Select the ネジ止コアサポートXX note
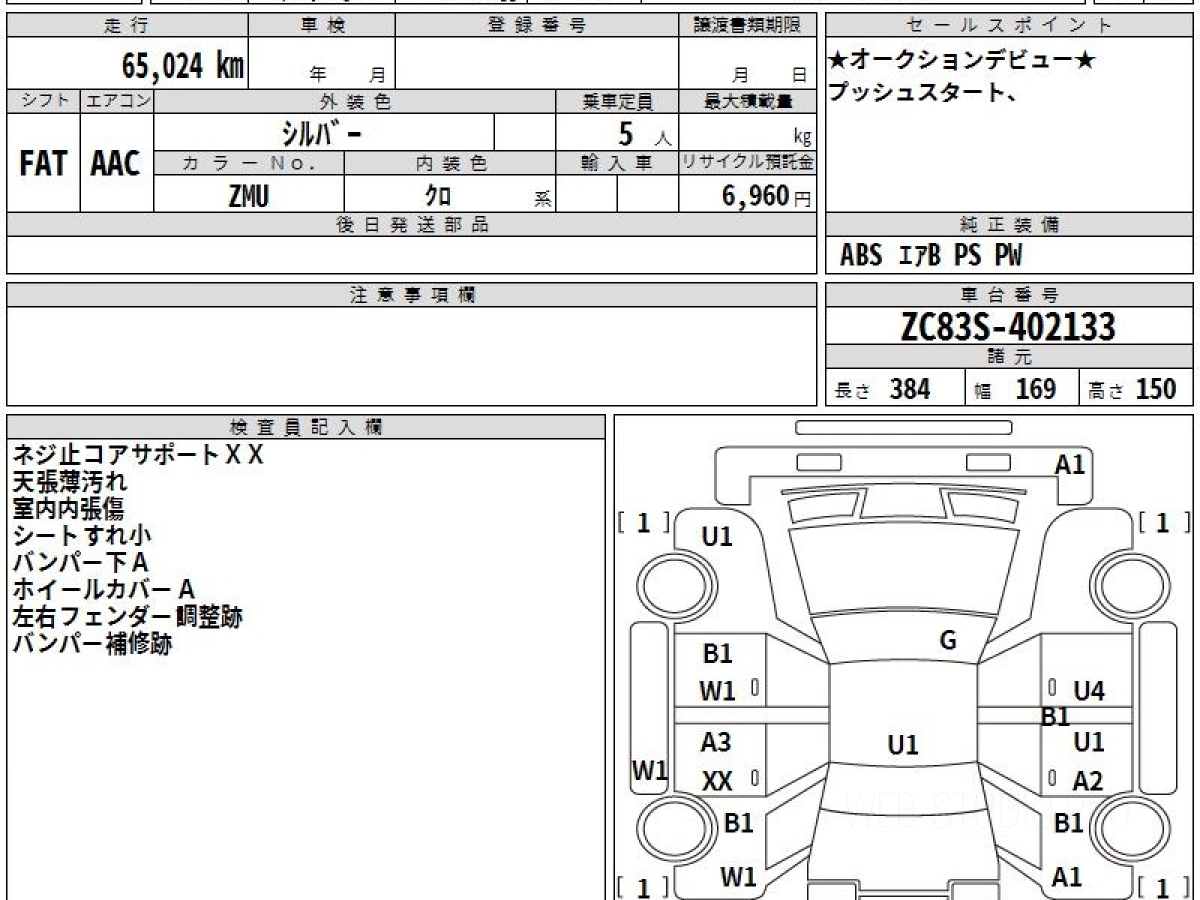 [138, 455]
